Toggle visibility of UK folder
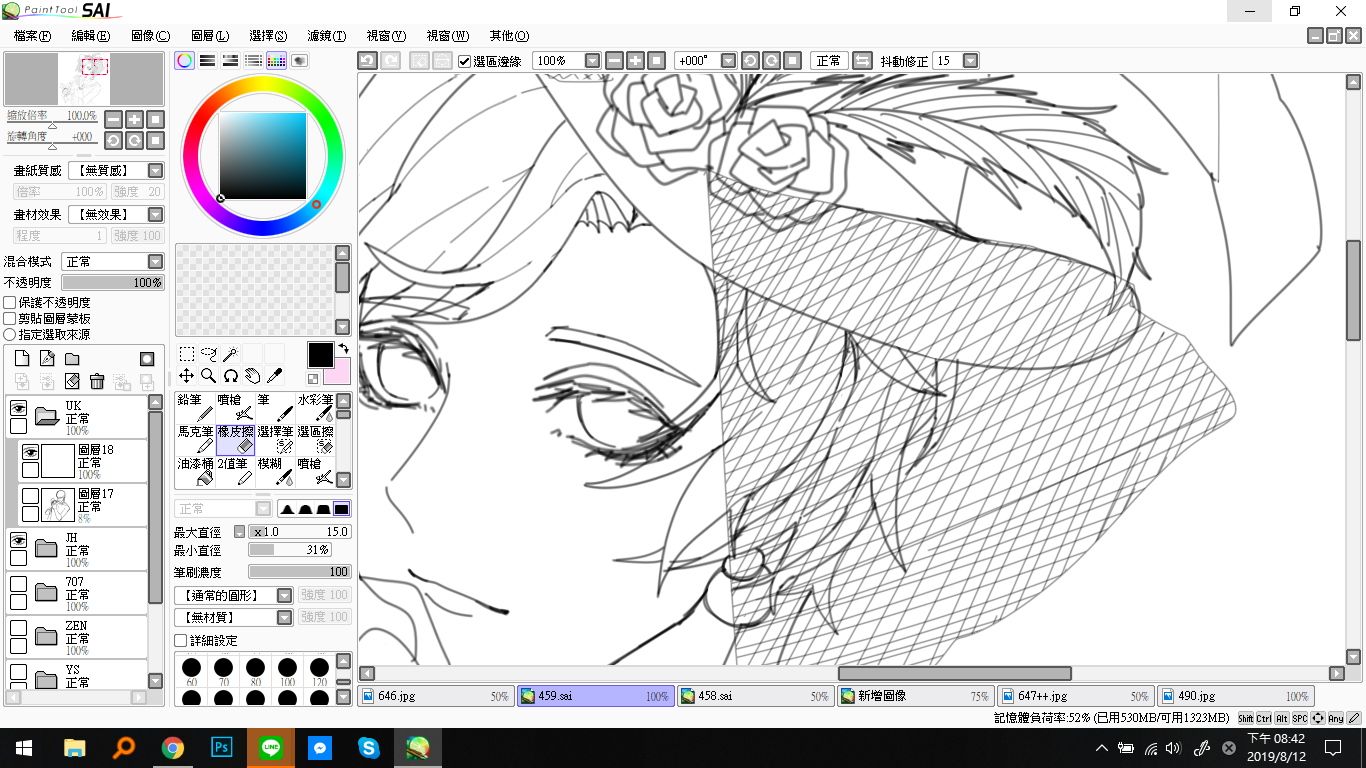 click(18, 407)
